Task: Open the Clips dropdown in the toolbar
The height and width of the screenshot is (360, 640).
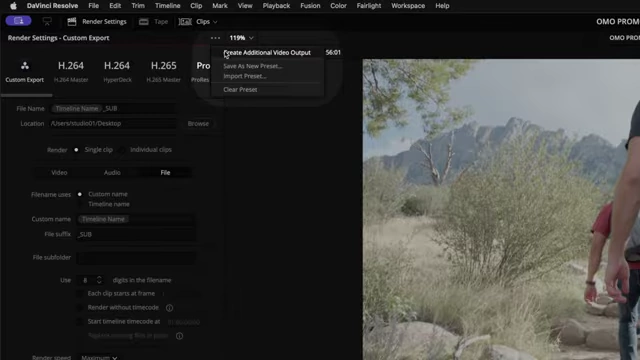Action: point(198,22)
